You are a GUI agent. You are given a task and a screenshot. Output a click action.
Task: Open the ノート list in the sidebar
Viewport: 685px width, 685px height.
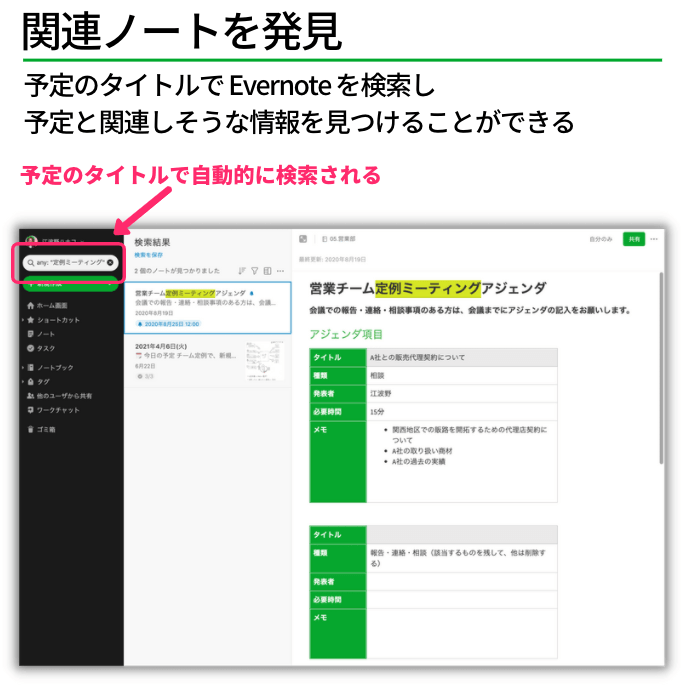pyautogui.click(x=41, y=334)
